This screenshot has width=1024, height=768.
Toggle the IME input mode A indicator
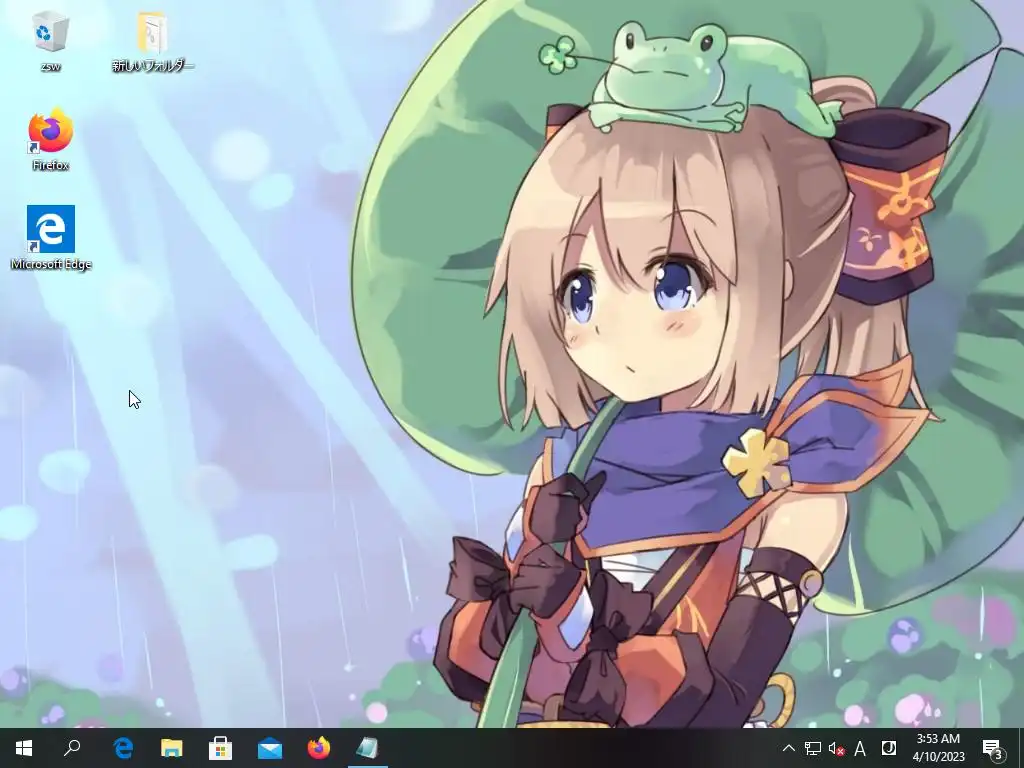860,748
